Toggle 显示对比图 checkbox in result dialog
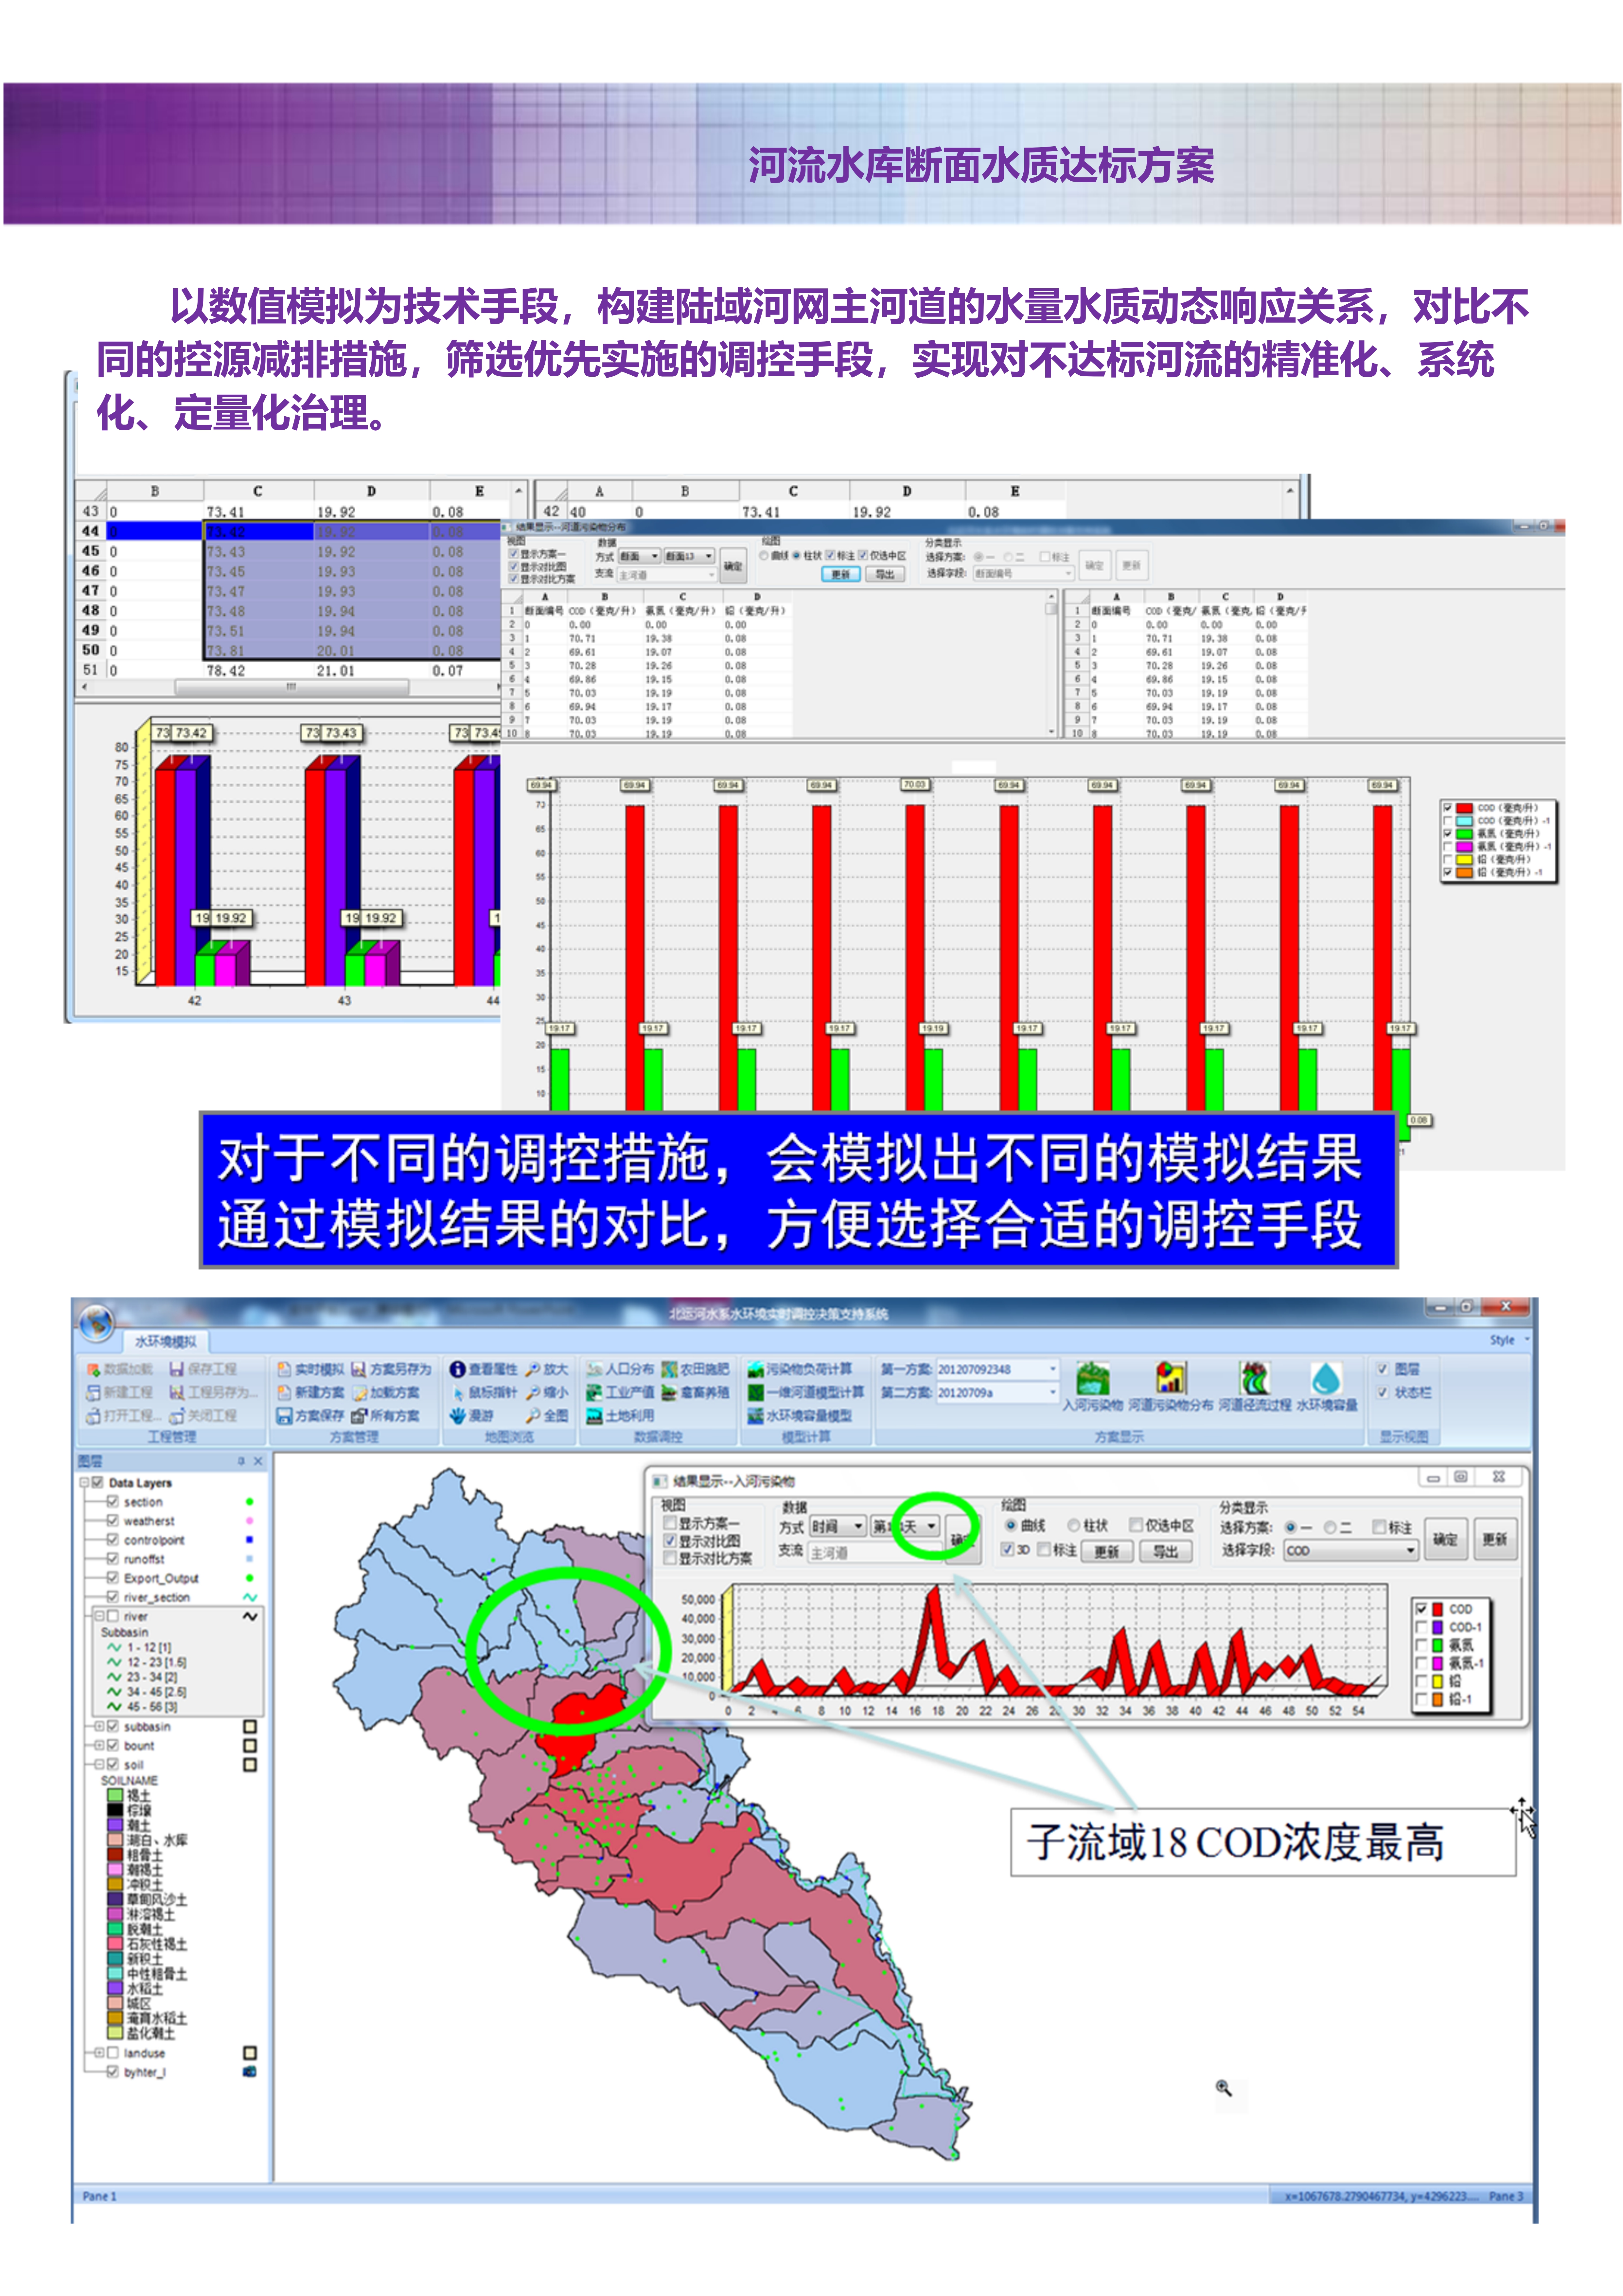The width and height of the screenshot is (1623, 2296). (x=670, y=1541)
